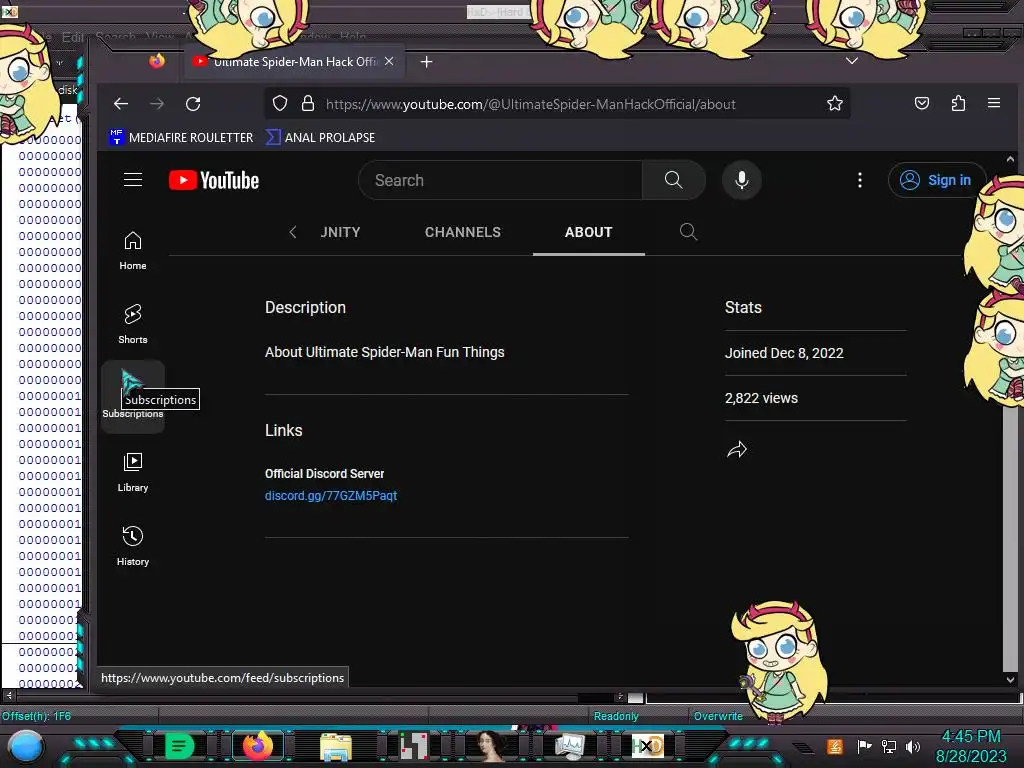The height and width of the screenshot is (768, 1024).
Task: Open Subscriptions from the sidebar
Action: [133, 397]
